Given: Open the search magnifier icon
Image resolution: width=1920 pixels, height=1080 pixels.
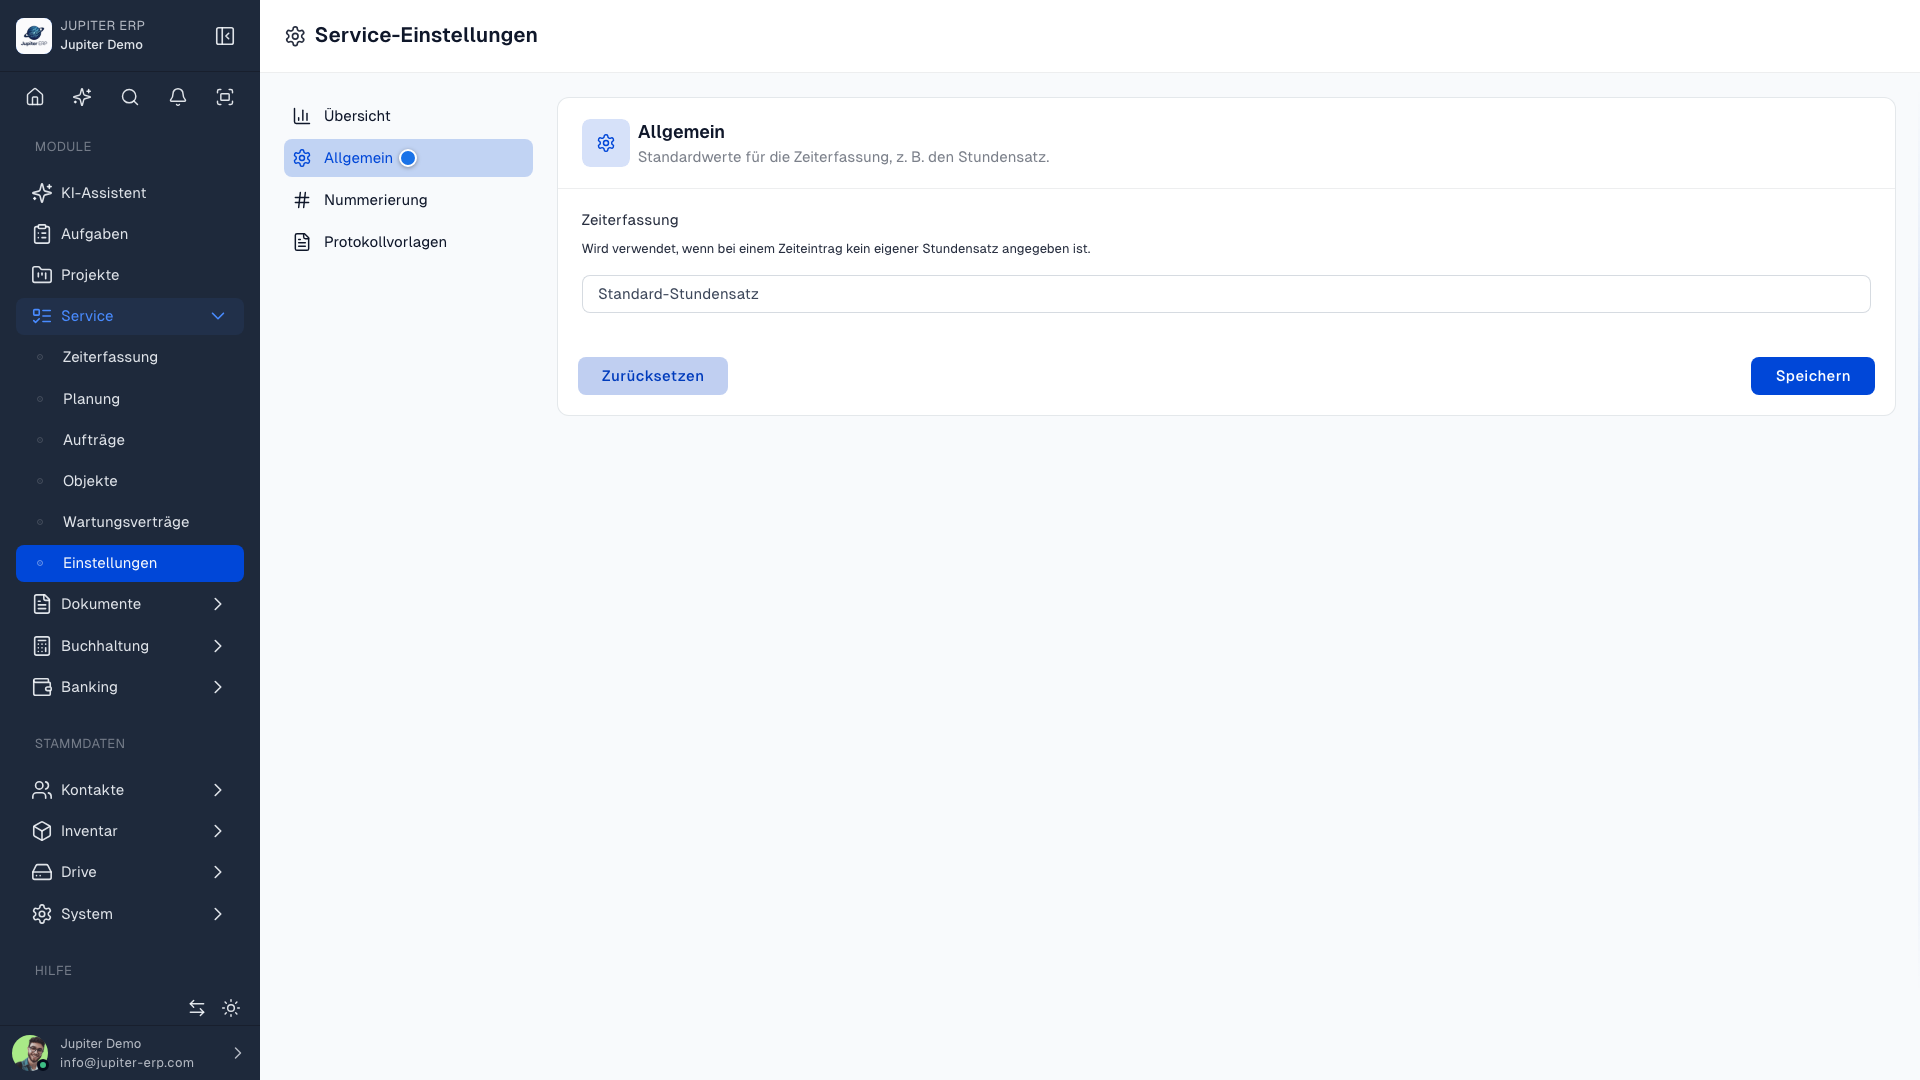Looking at the screenshot, I should [x=130, y=97].
